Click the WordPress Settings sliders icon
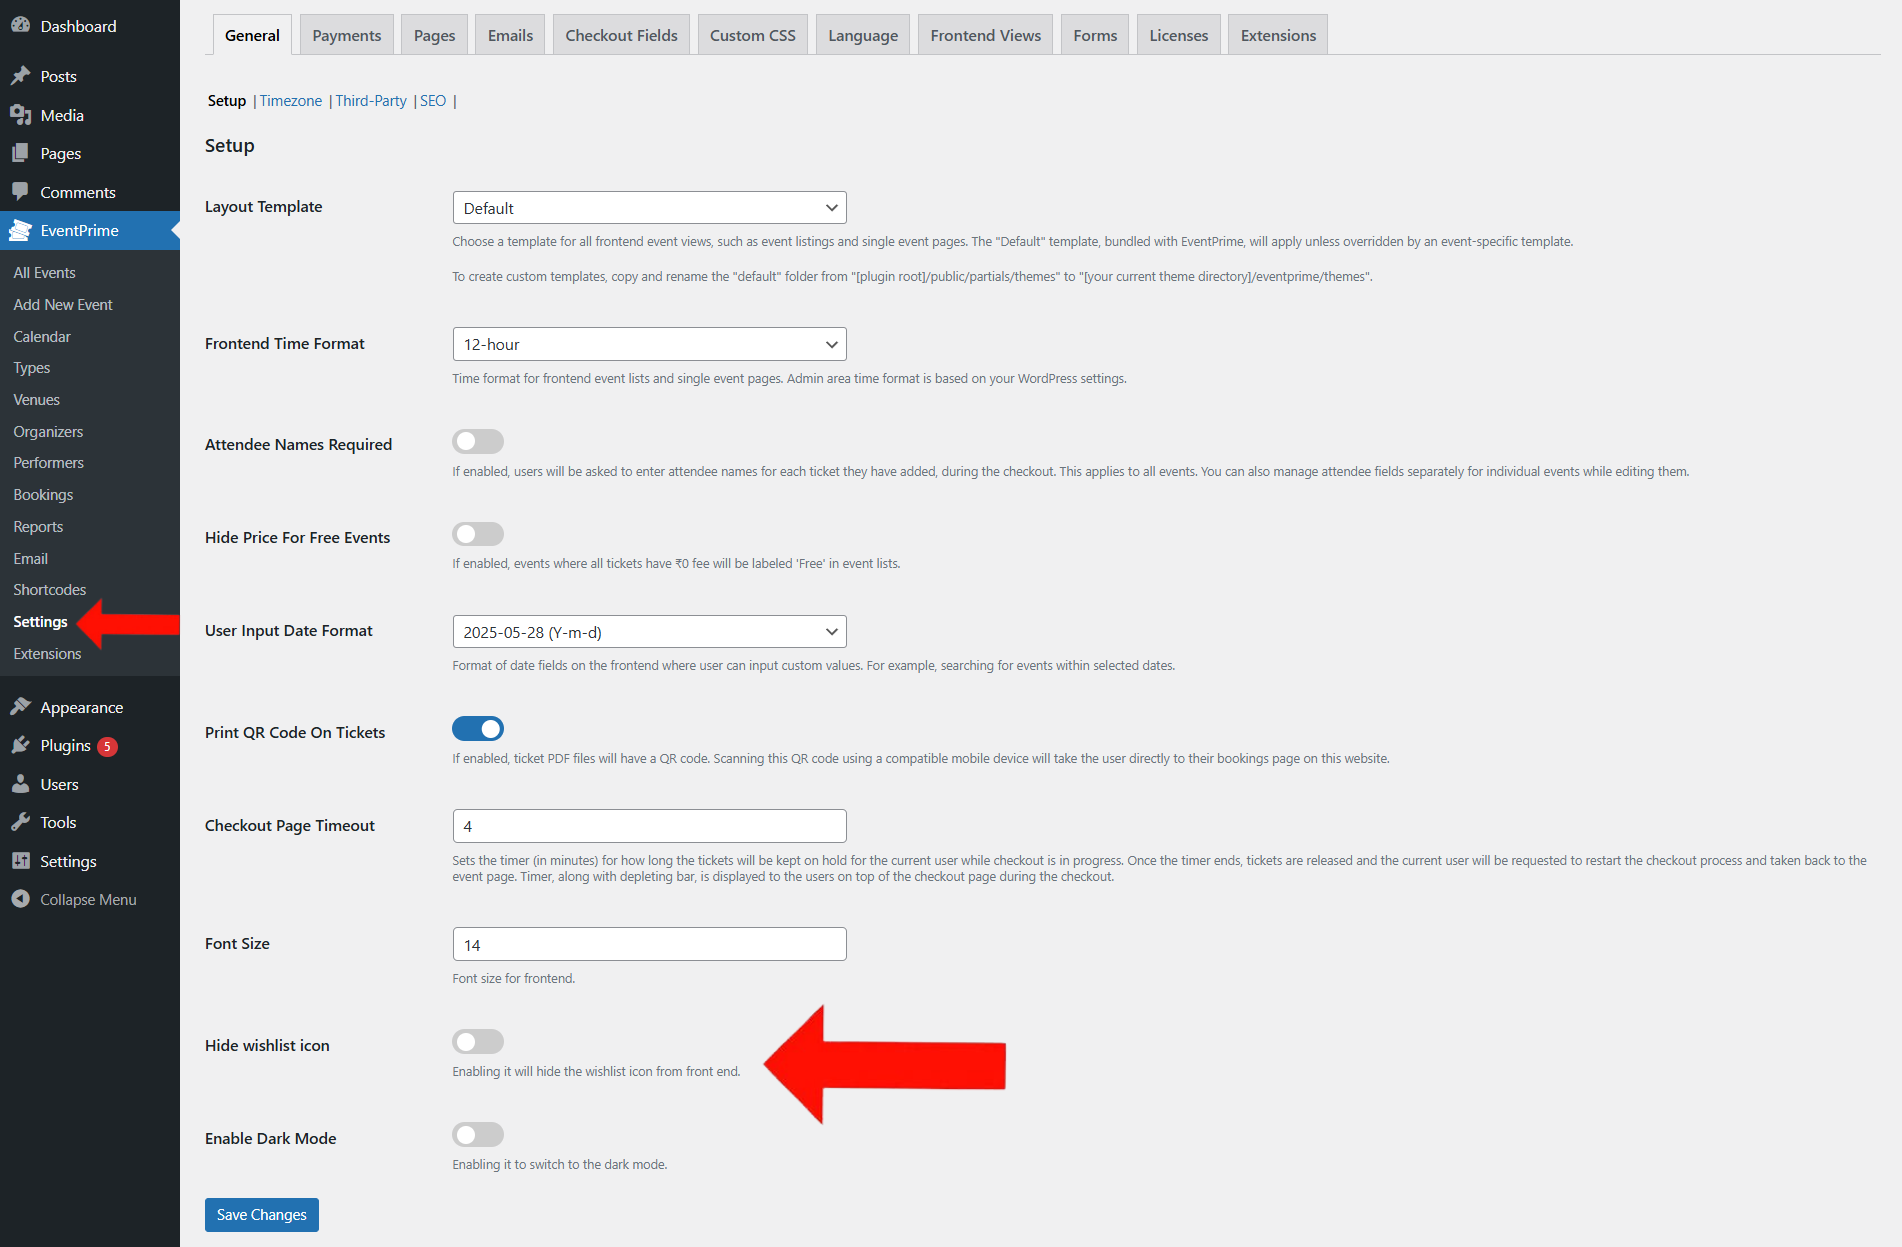 tap(20, 861)
